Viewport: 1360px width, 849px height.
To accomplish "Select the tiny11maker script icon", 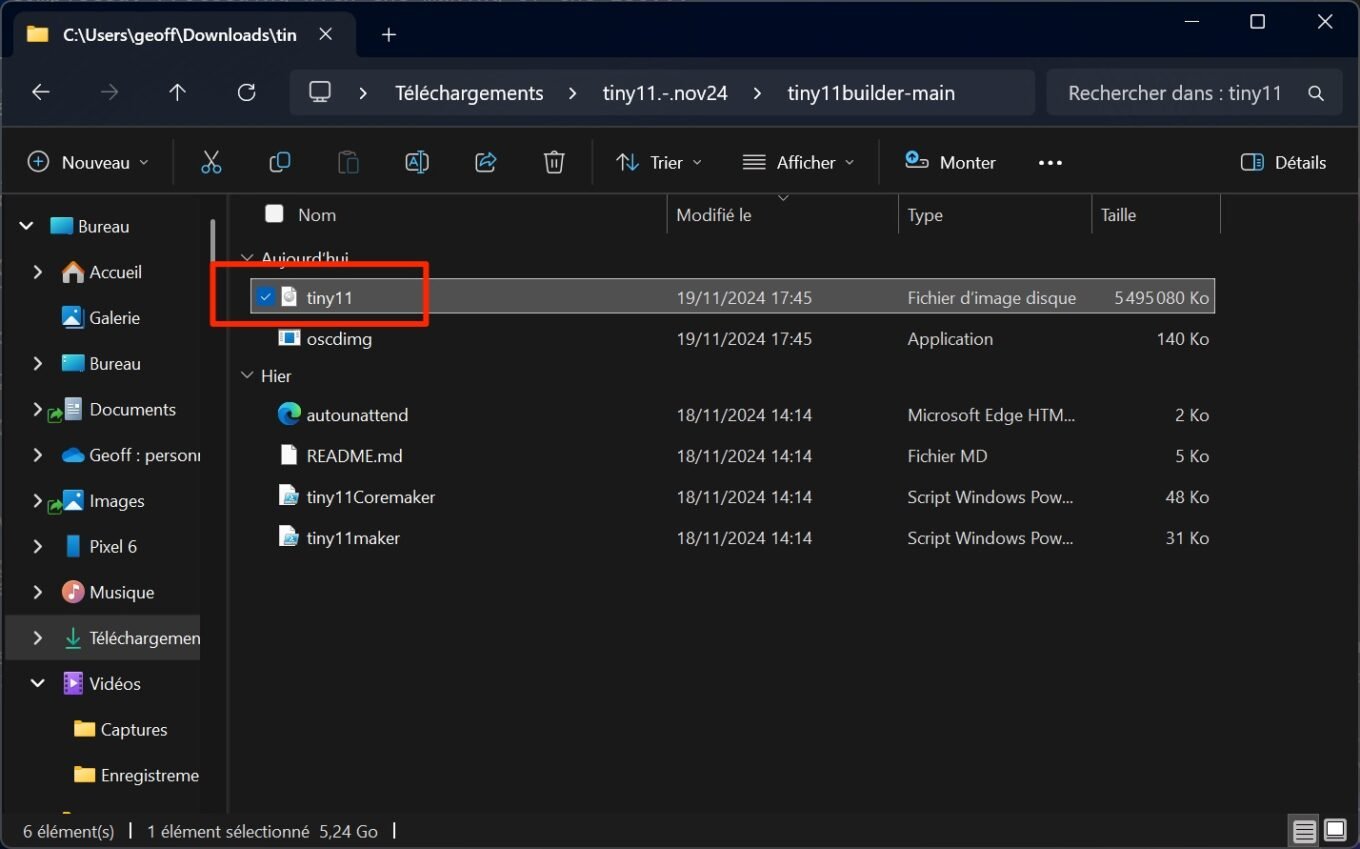I will coord(289,538).
